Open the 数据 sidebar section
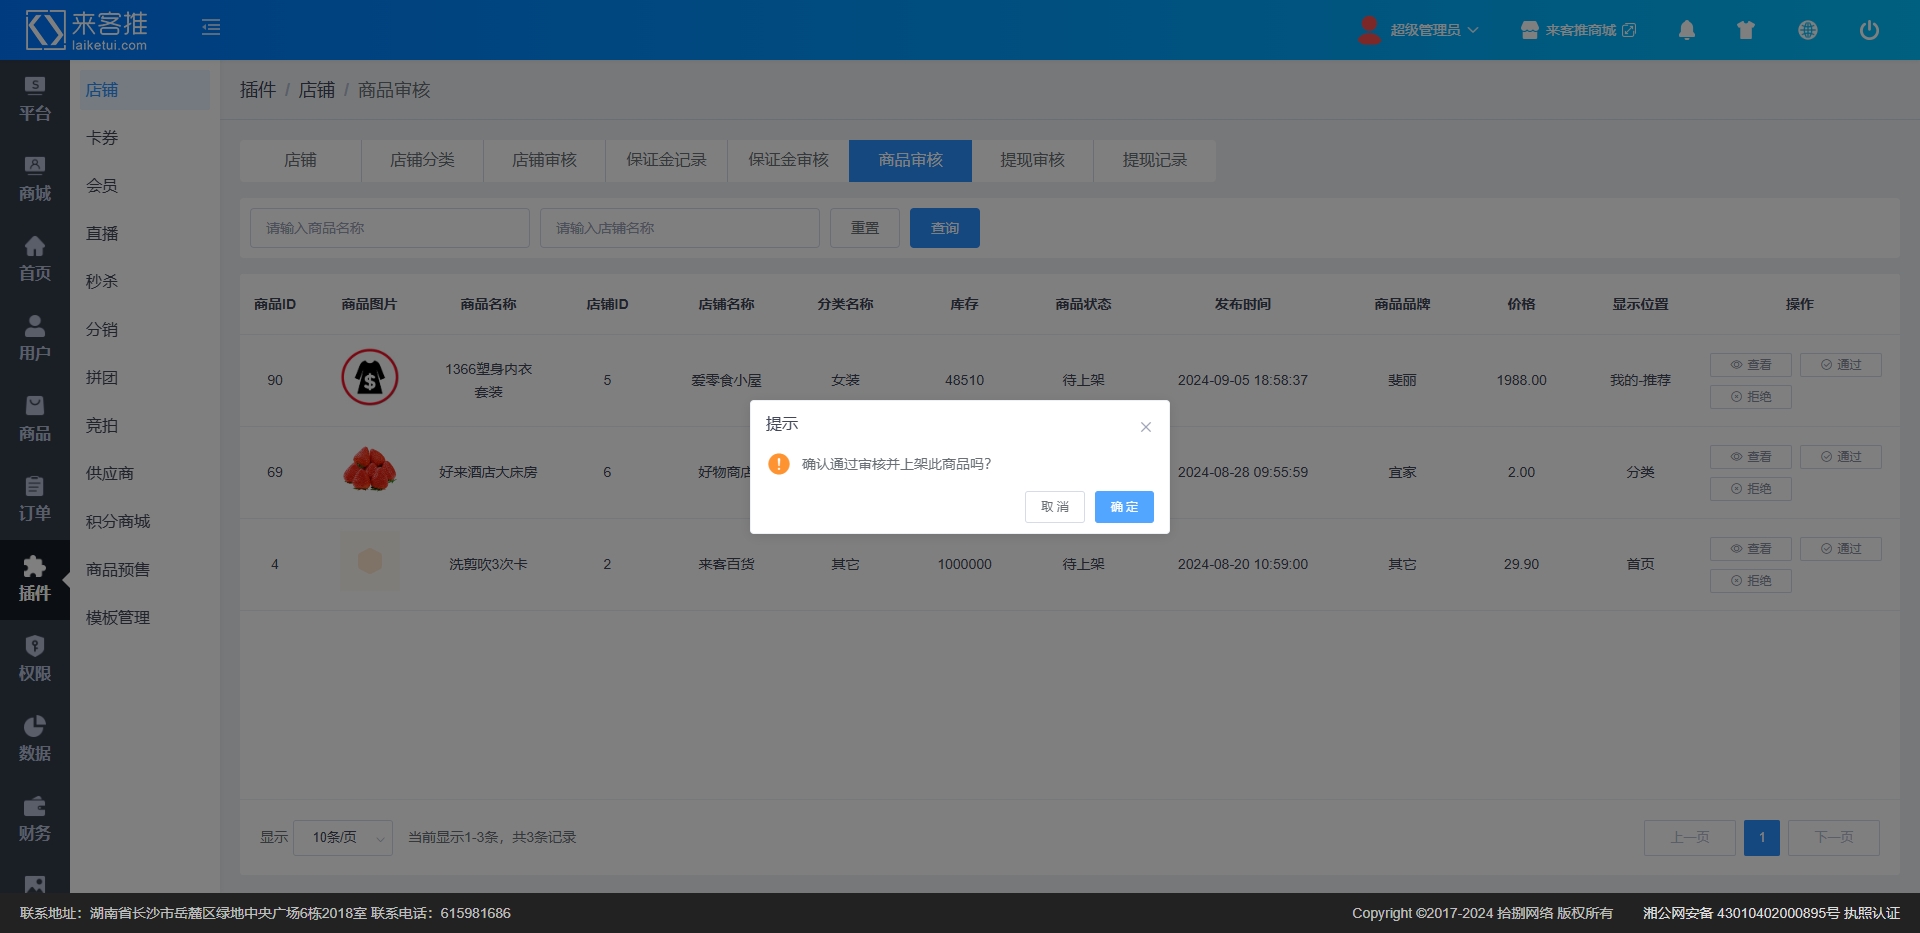 (x=35, y=739)
